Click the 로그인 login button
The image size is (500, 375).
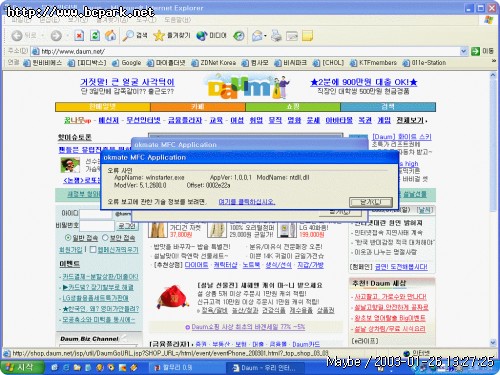click(127, 226)
